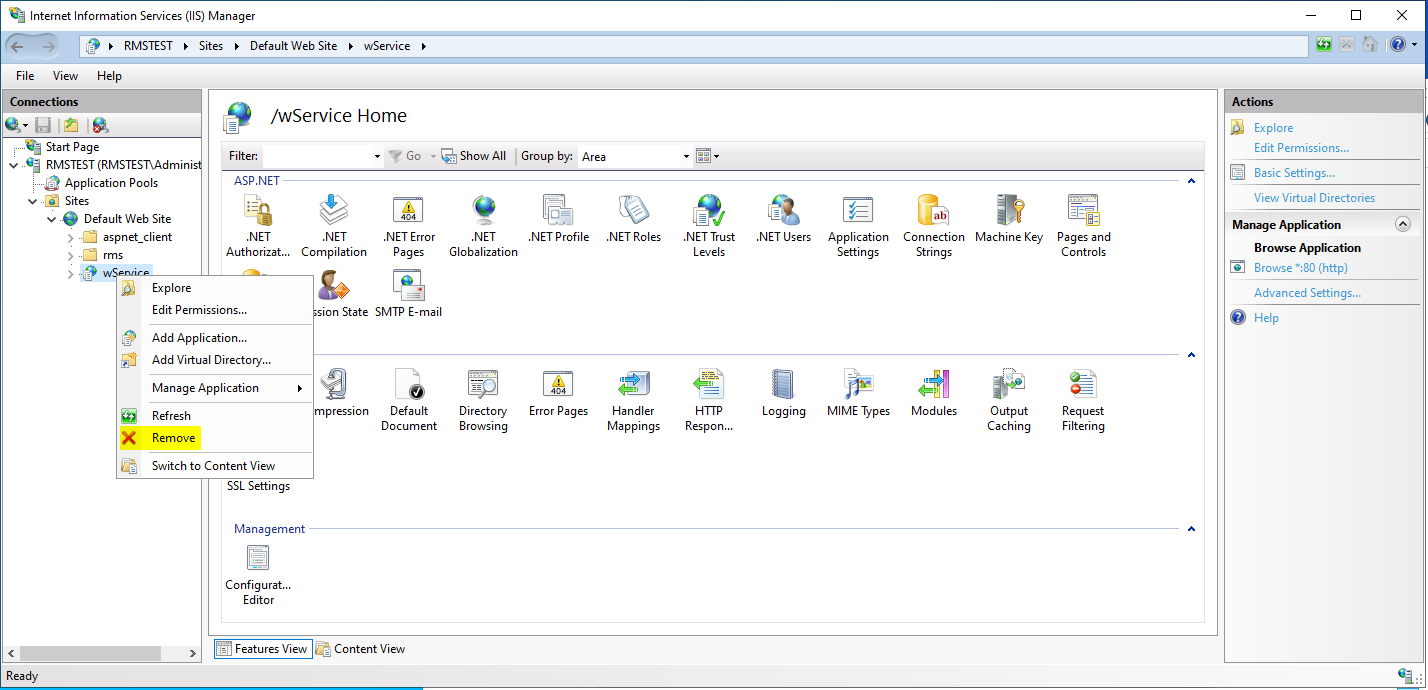Open Logging feature
Viewport: 1428px width, 690px height.
(783, 393)
